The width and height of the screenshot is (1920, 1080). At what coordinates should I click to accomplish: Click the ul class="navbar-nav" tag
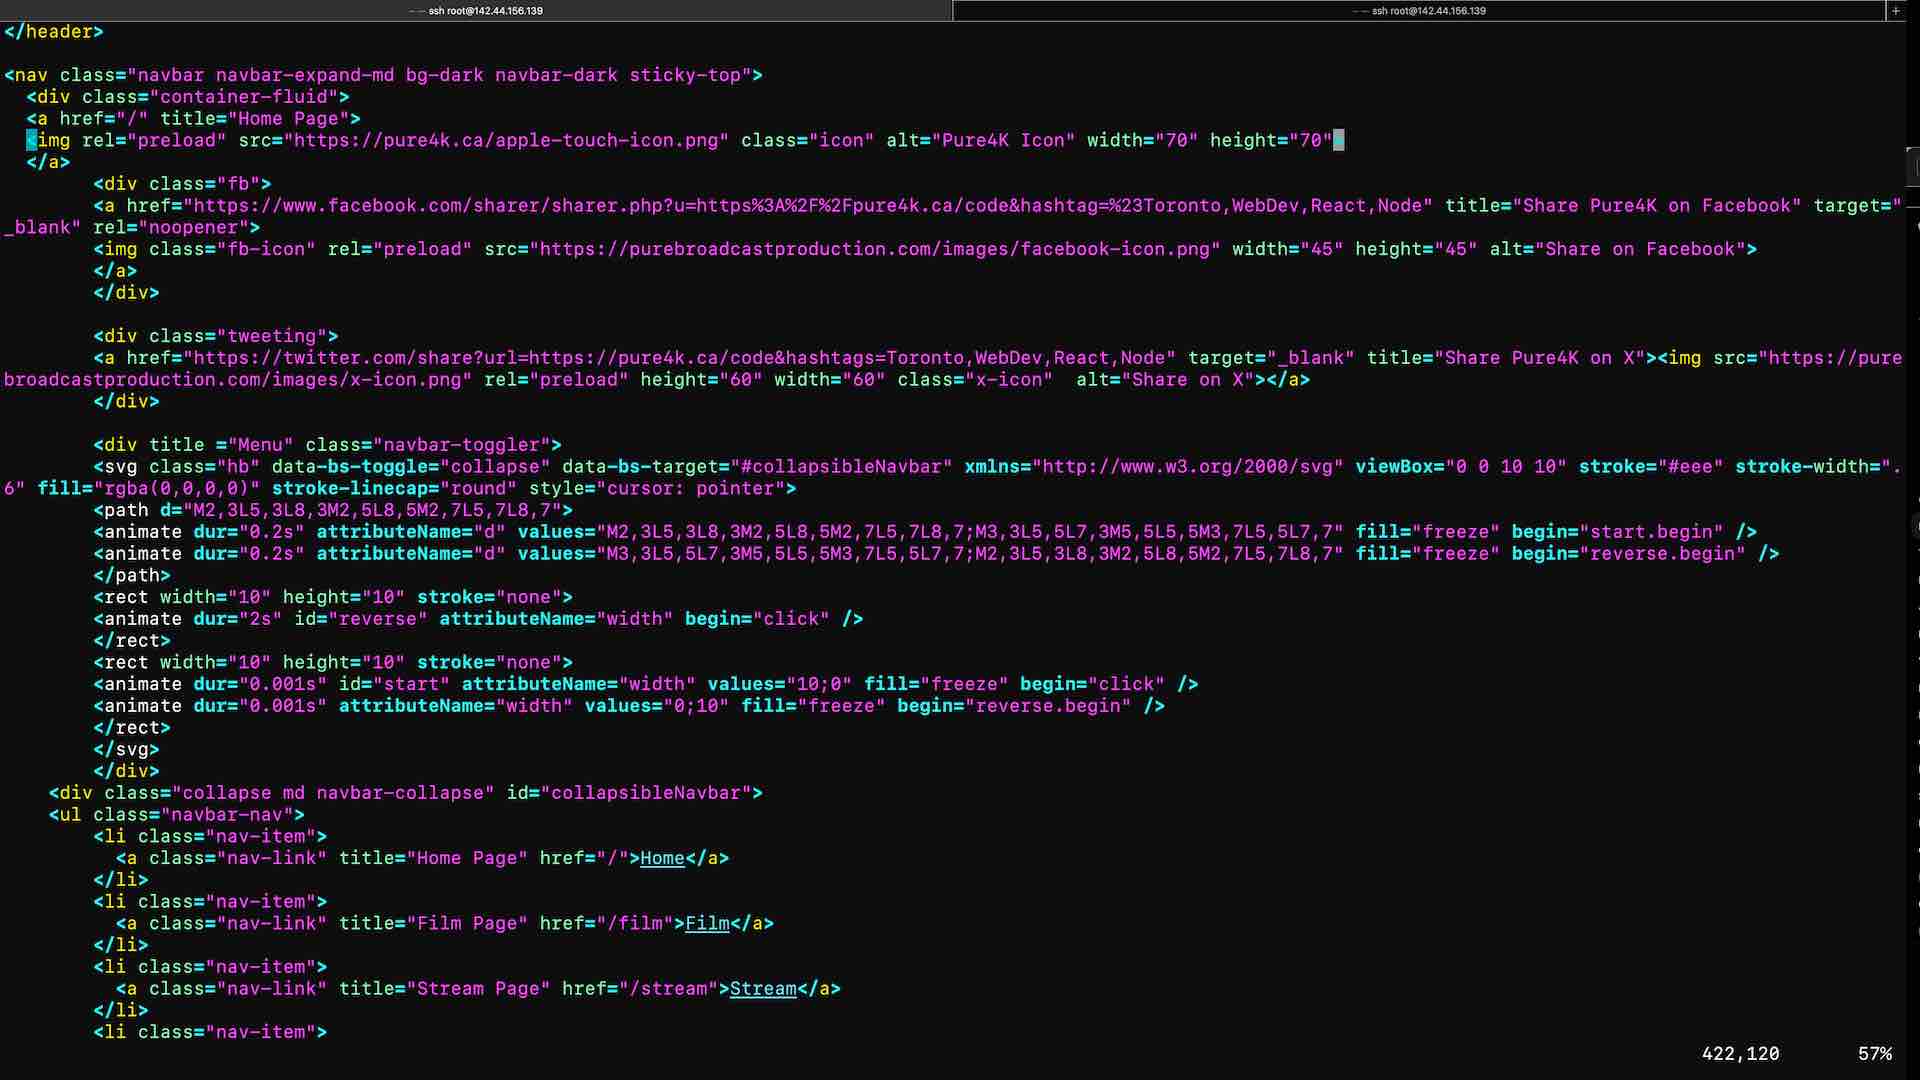pyautogui.click(x=176, y=815)
